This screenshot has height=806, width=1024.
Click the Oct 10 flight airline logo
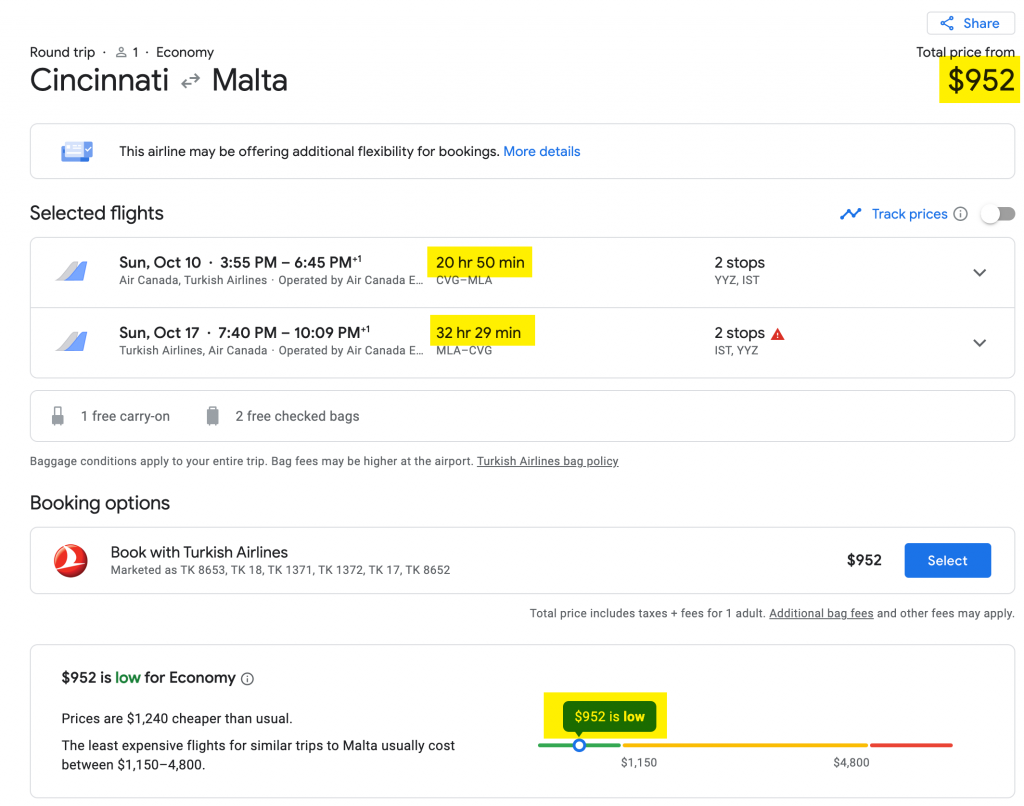[71, 272]
